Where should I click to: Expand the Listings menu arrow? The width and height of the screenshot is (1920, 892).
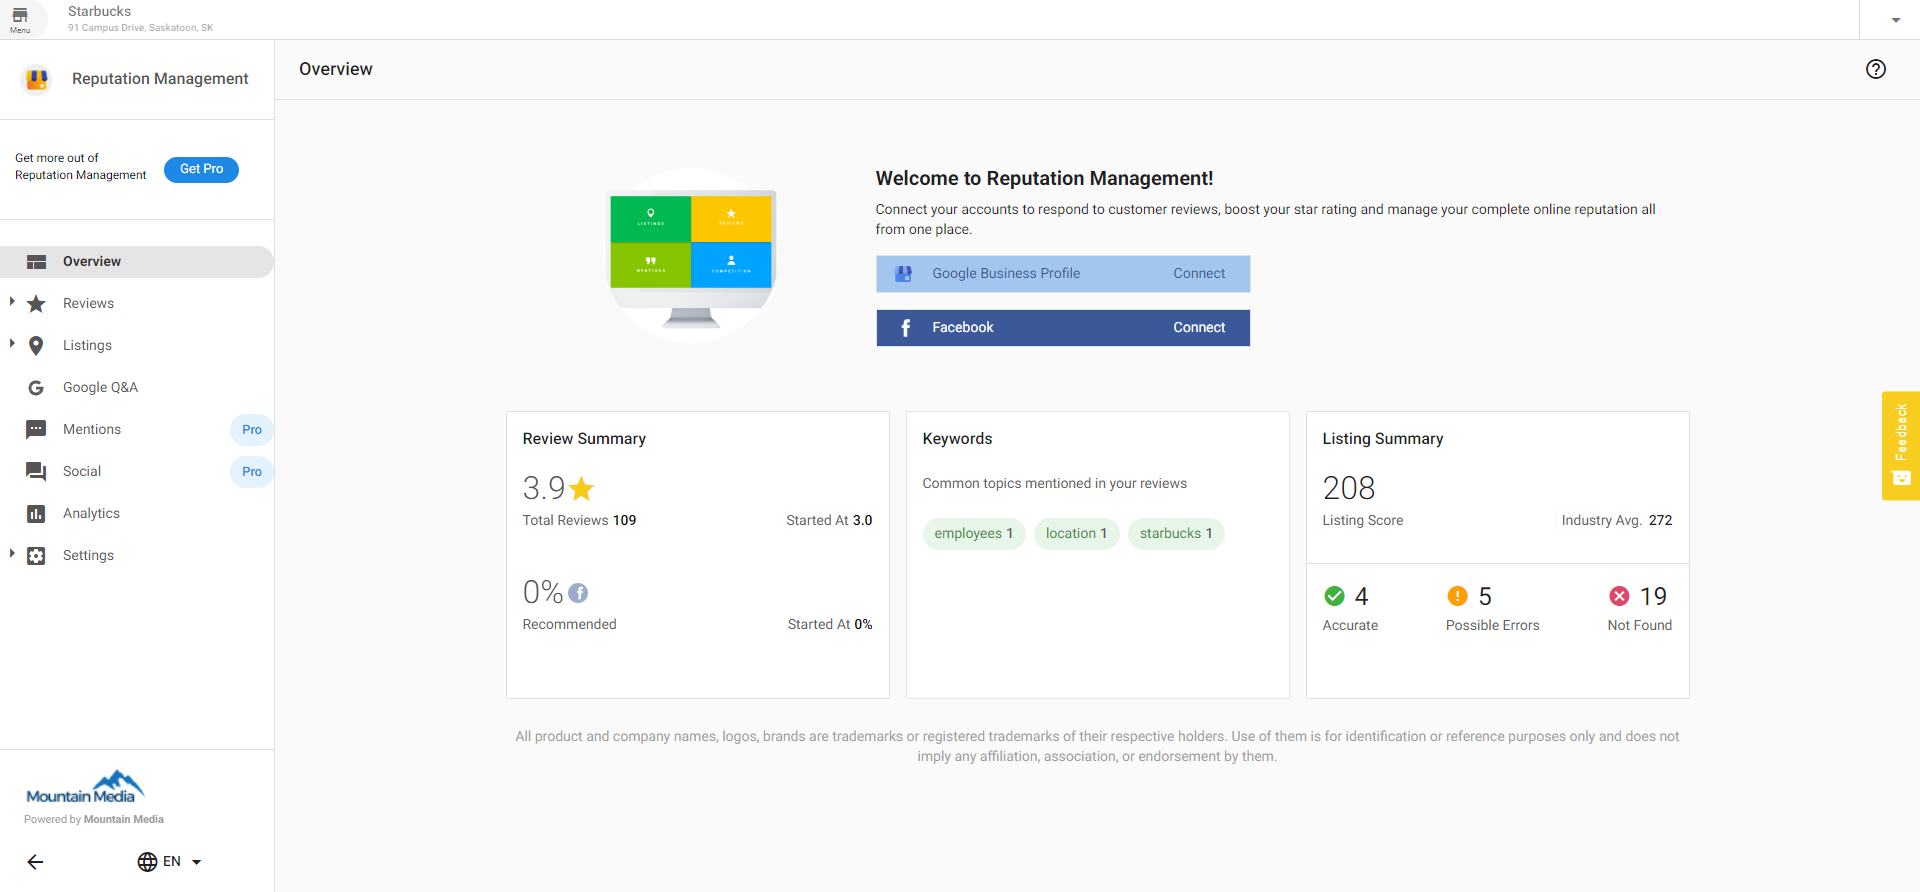[x=12, y=344]
